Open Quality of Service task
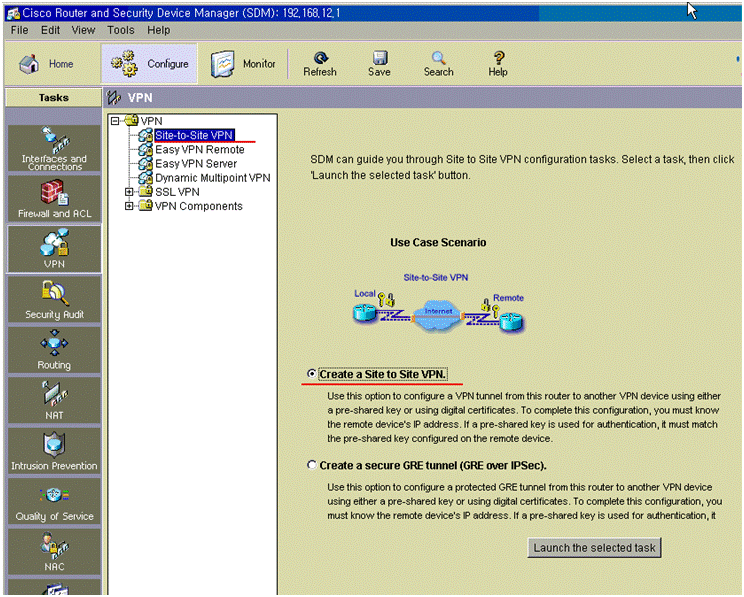744x597 pixels. [54, 502]
